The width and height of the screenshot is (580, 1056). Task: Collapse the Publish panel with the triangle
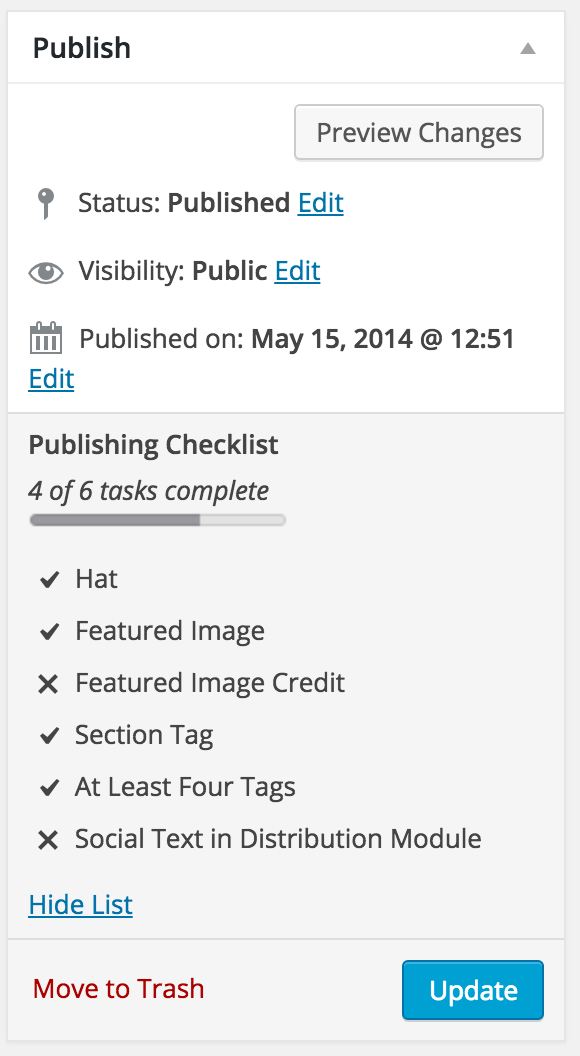528,48
